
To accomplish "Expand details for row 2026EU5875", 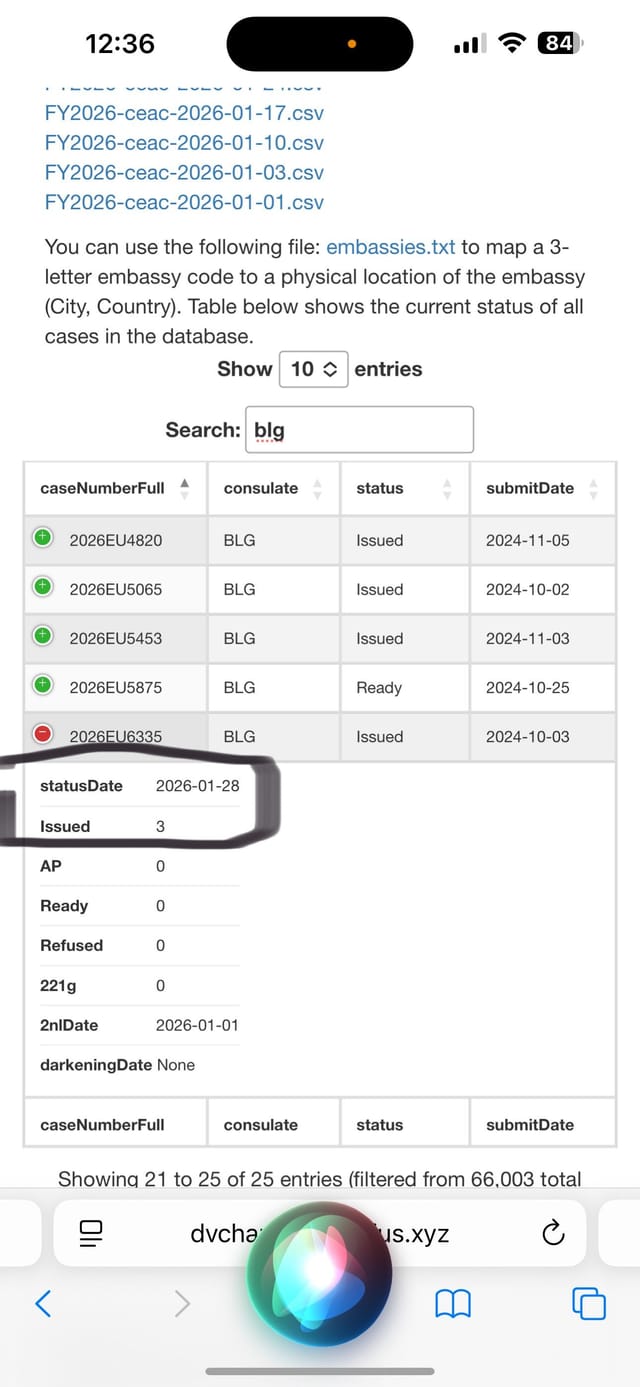I will point(42,685).
